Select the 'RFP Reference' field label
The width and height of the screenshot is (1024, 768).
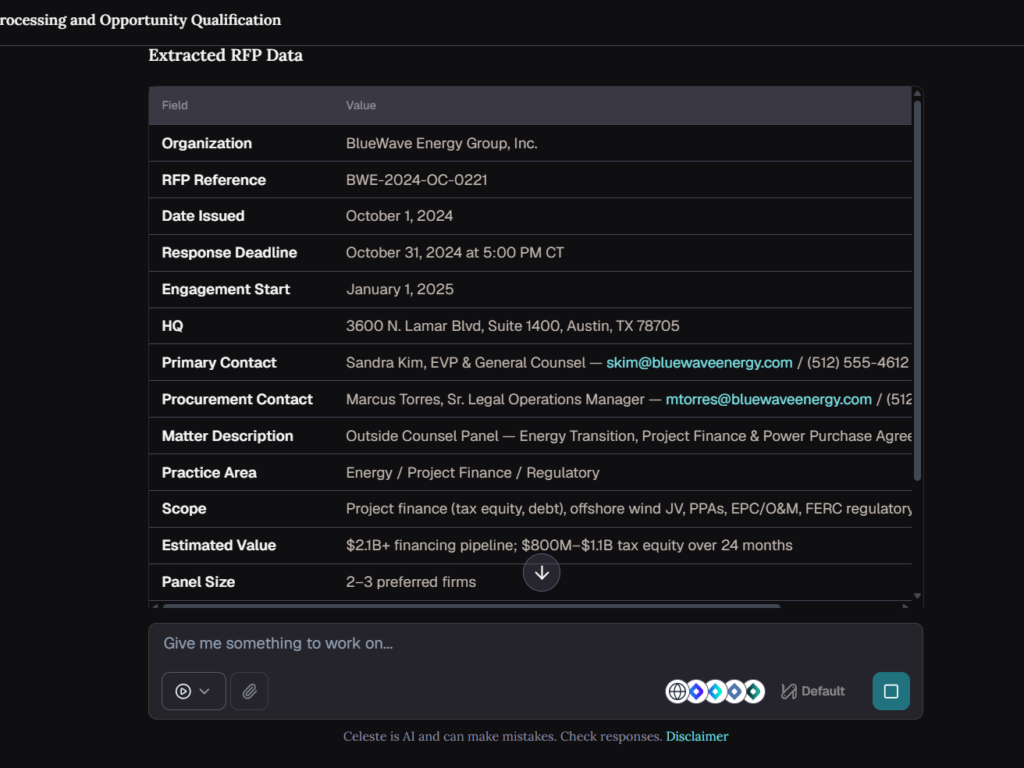(214, 180)
